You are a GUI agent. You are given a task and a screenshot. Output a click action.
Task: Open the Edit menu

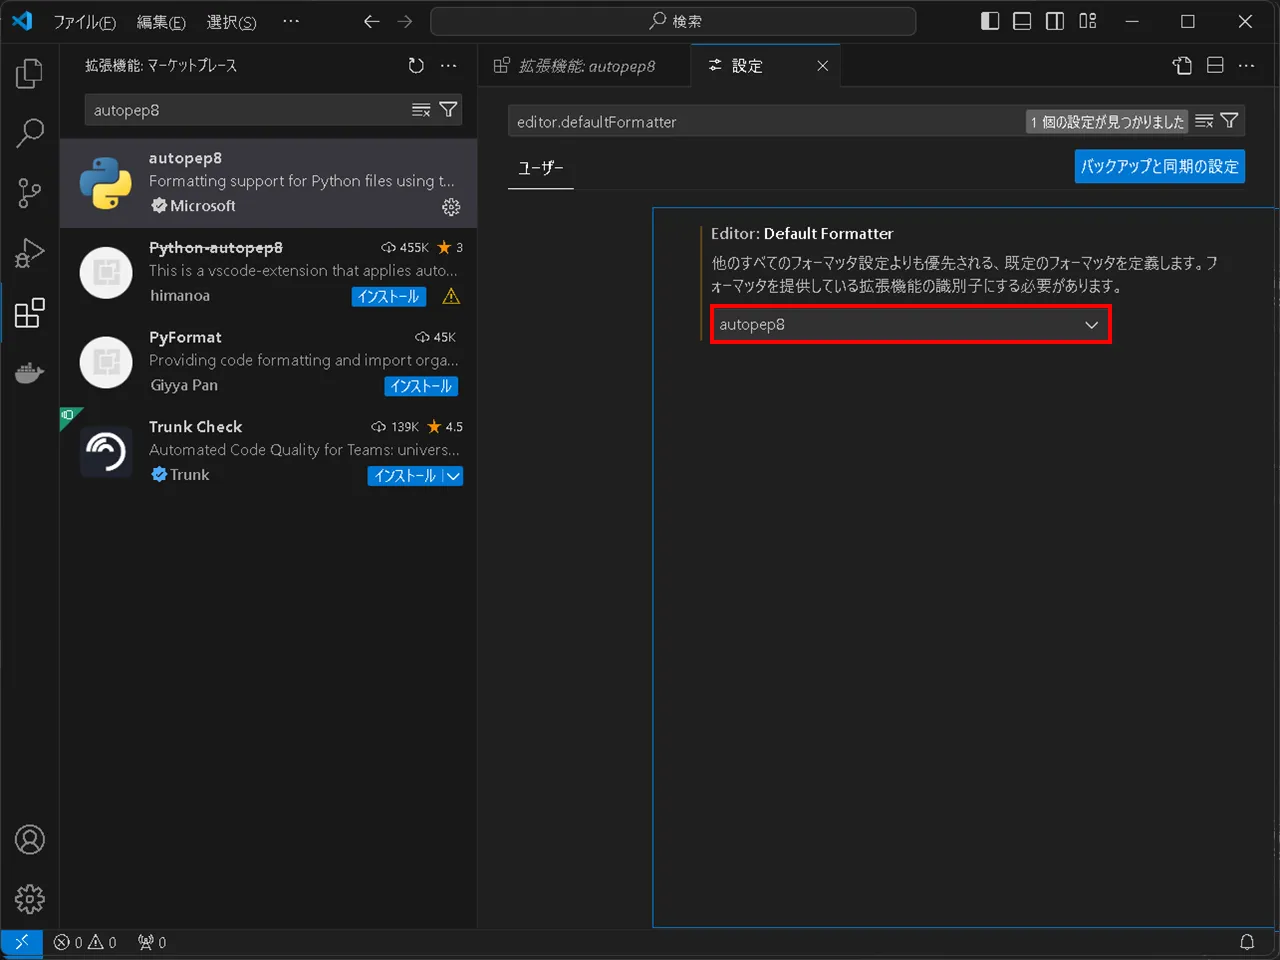[161, 22]
